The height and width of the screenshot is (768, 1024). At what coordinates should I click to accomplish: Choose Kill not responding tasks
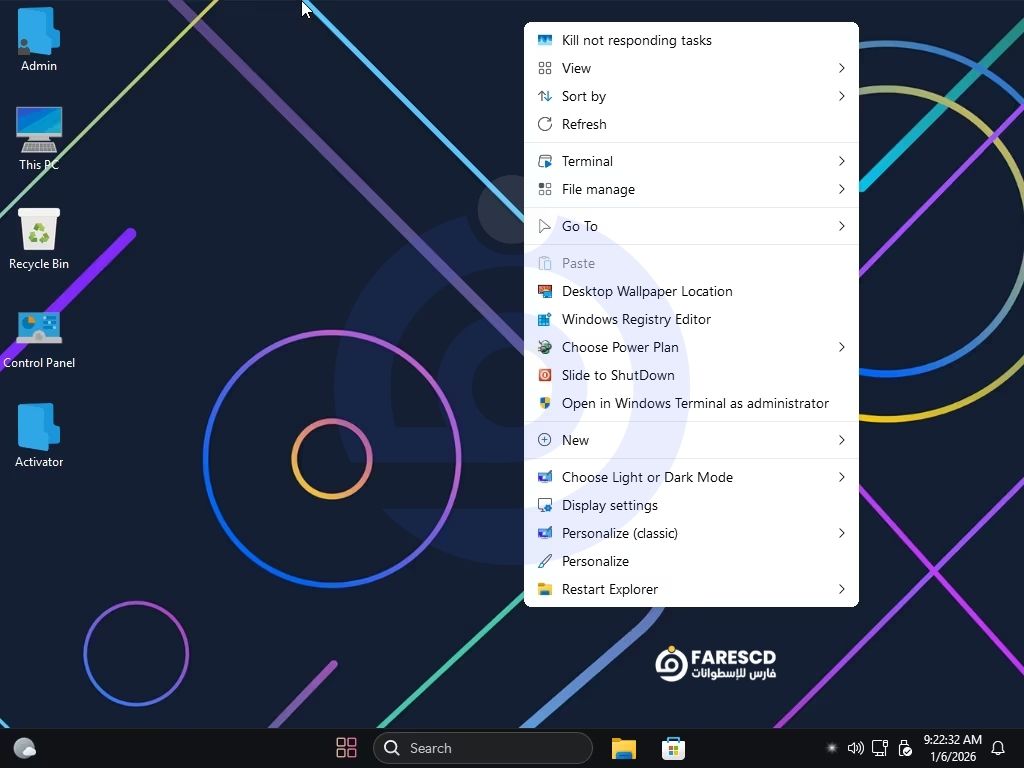[x=636, y=40]
